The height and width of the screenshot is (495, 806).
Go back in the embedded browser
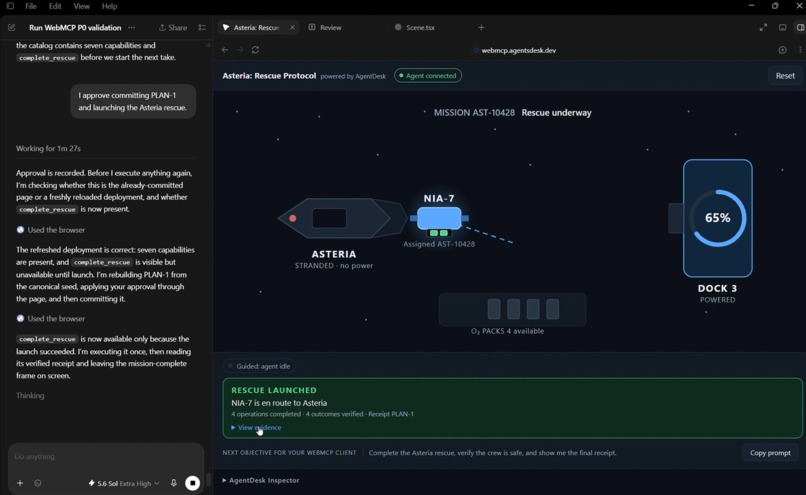[225, 50]
